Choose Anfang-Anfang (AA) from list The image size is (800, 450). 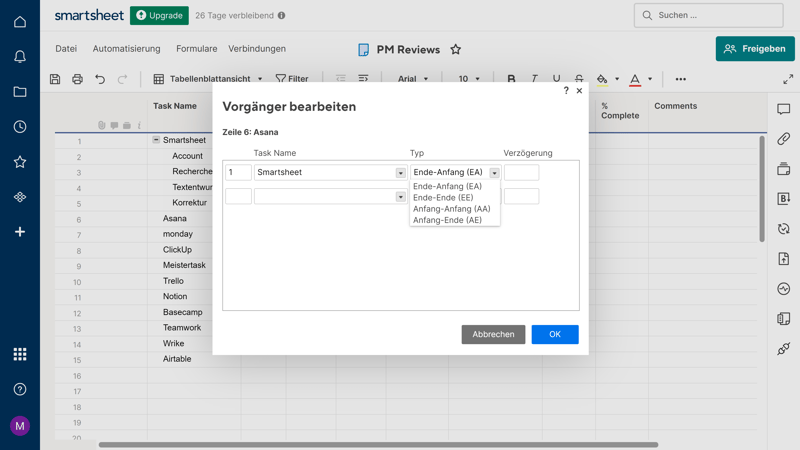451,209
